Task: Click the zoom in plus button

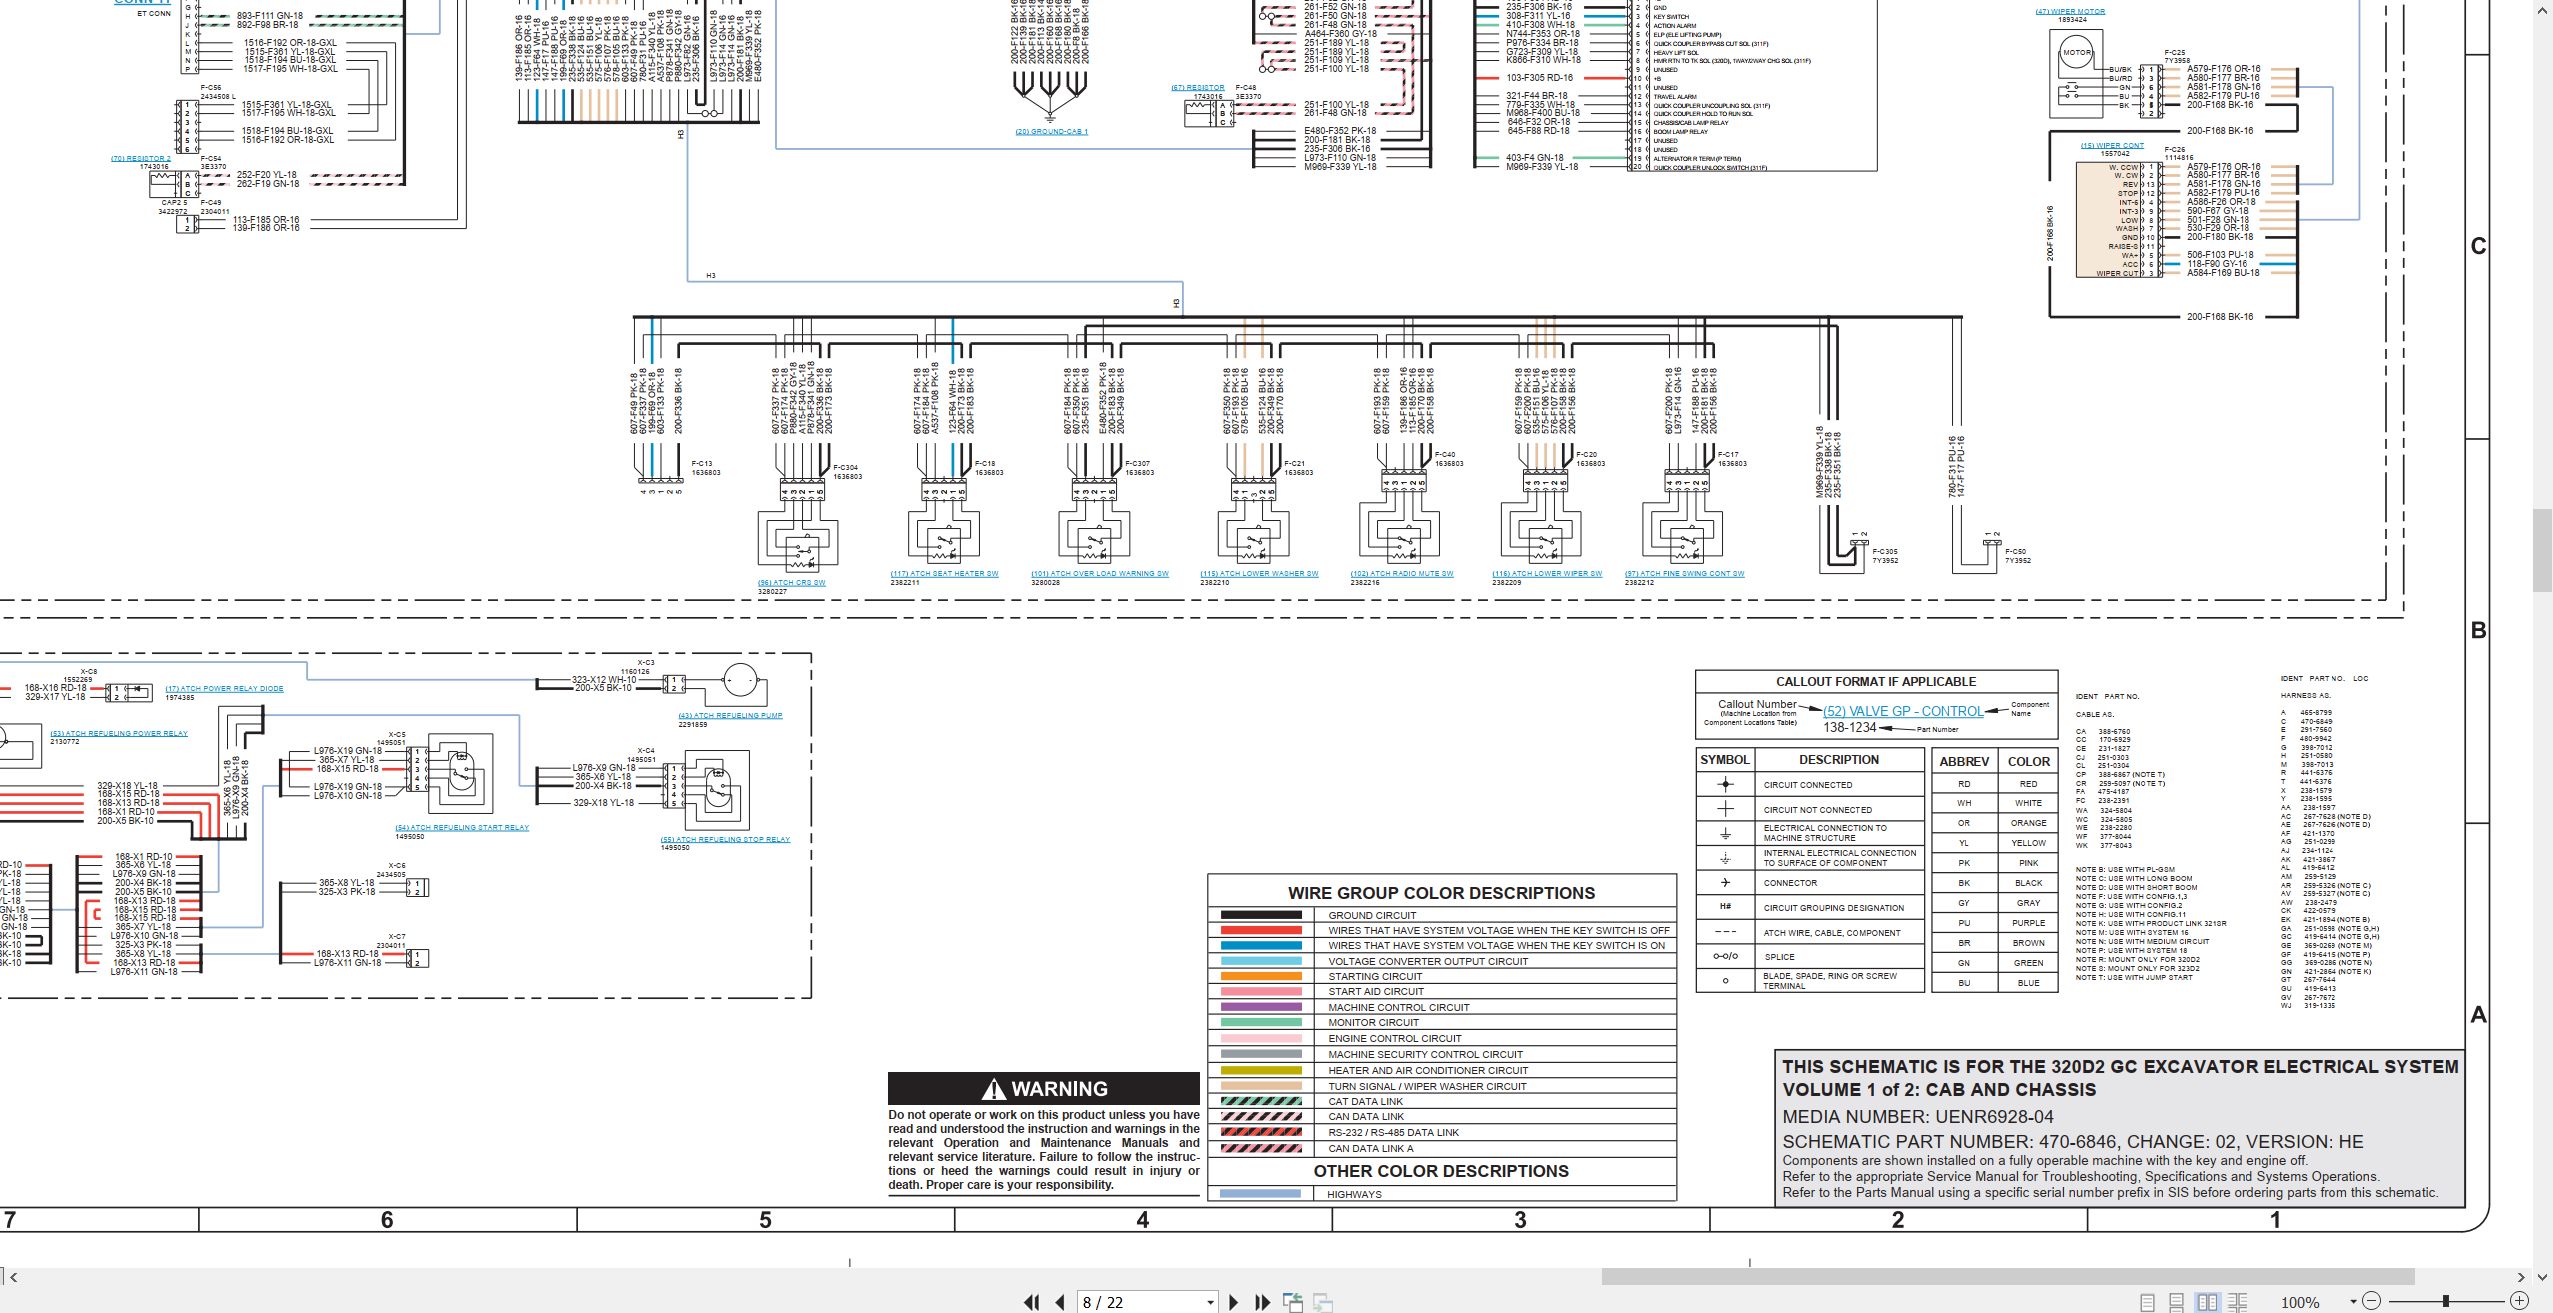Action: point(2519,1301)
